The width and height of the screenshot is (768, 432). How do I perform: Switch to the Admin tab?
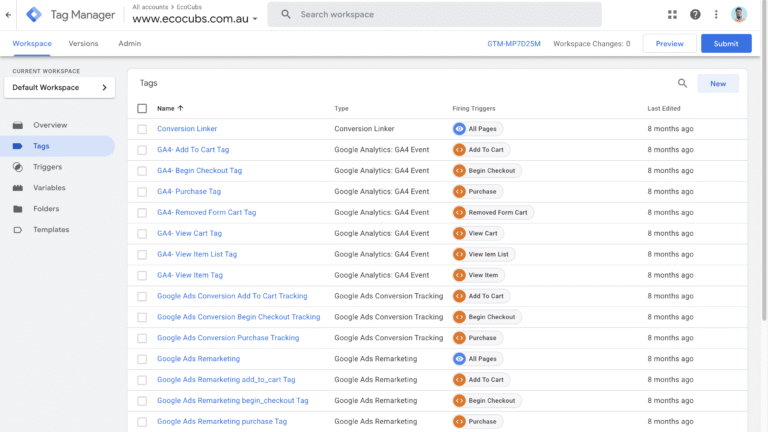tap(129, 44)
